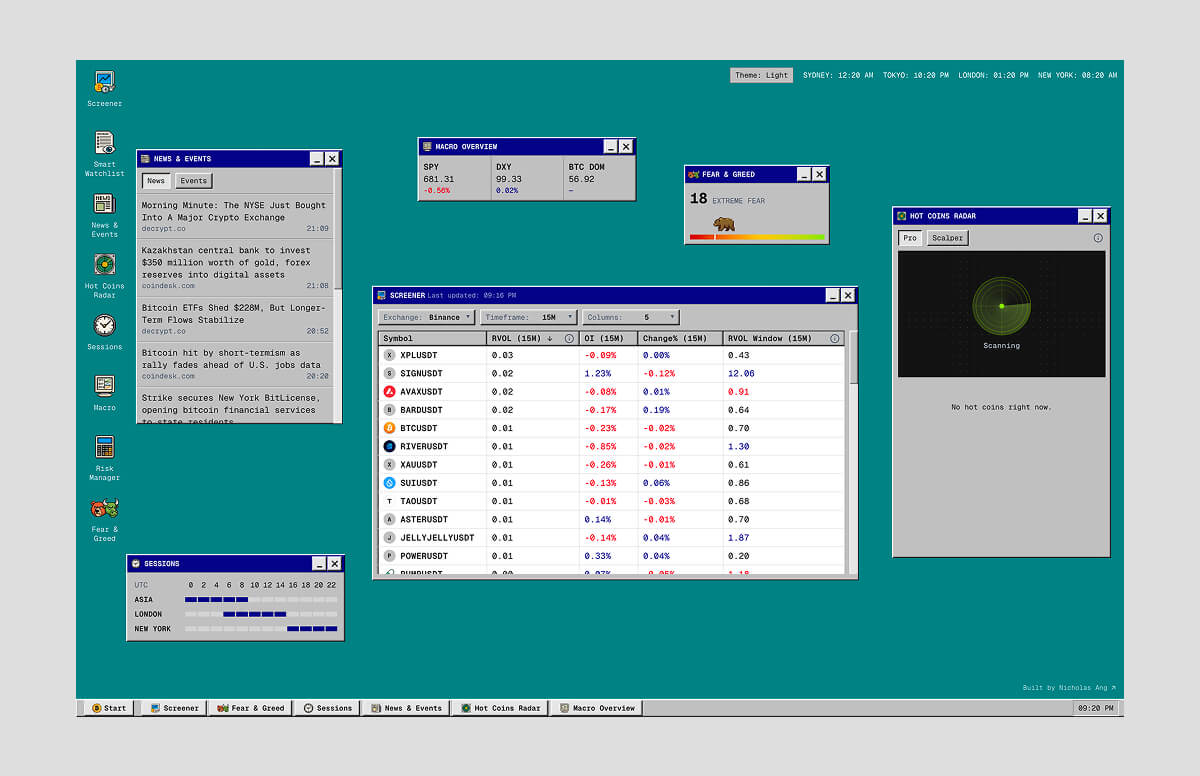Open the Timeframe 15M dropdown
The height and width of the screenshot is (776, 1200).
[x=528, y=318]
